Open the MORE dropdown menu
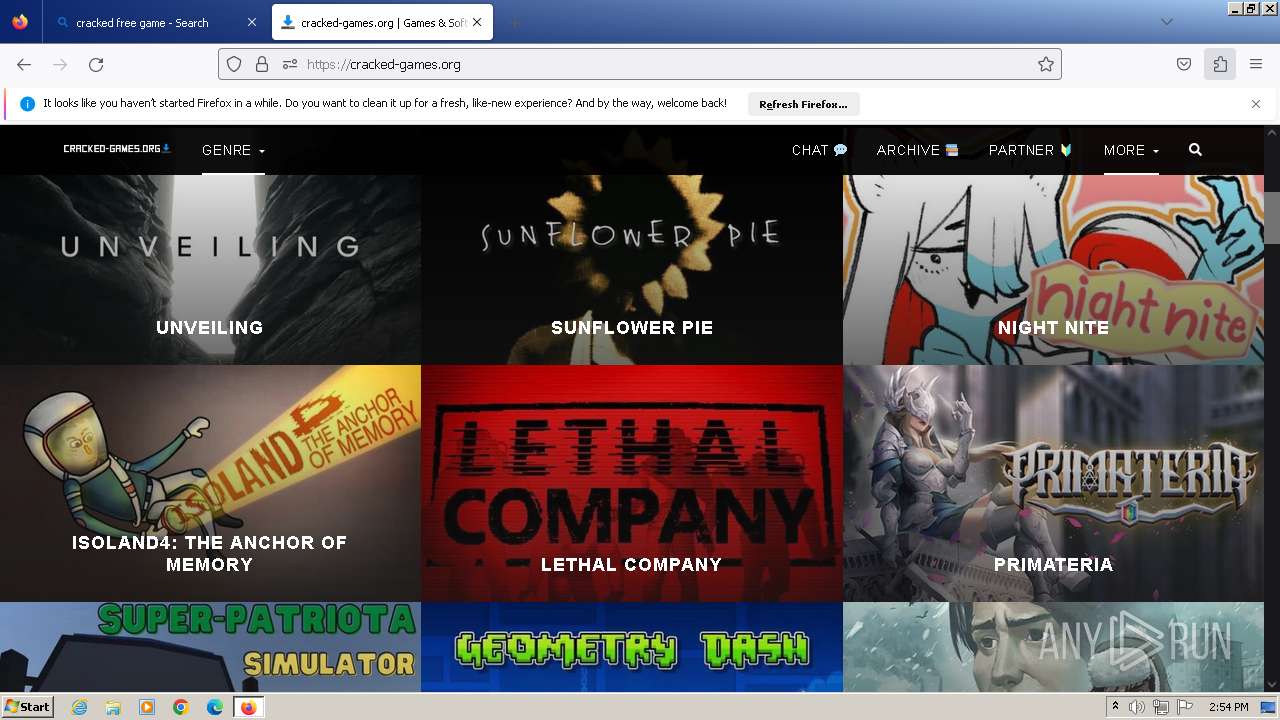This screenshot has width=1280, height=720. tap(1131, 150)
